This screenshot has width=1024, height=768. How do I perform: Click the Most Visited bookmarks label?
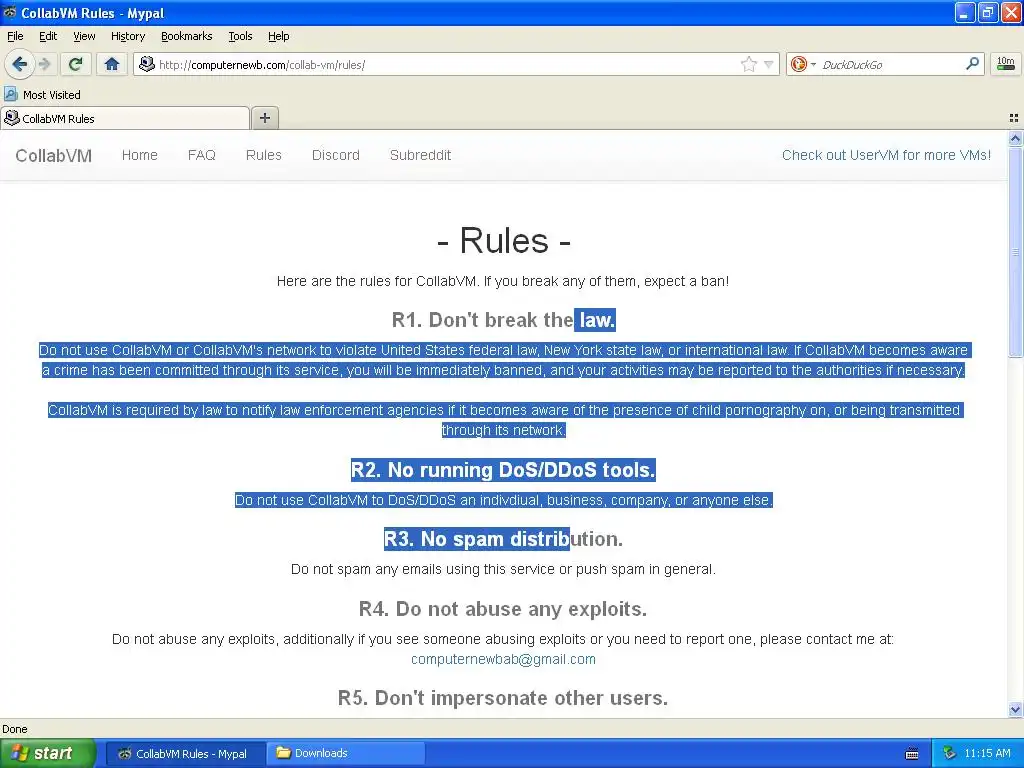coord(52,95)
